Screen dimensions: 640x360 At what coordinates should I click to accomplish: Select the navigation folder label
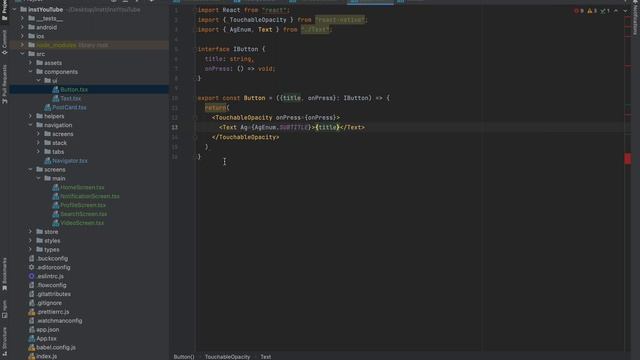(x=58, y=125)
